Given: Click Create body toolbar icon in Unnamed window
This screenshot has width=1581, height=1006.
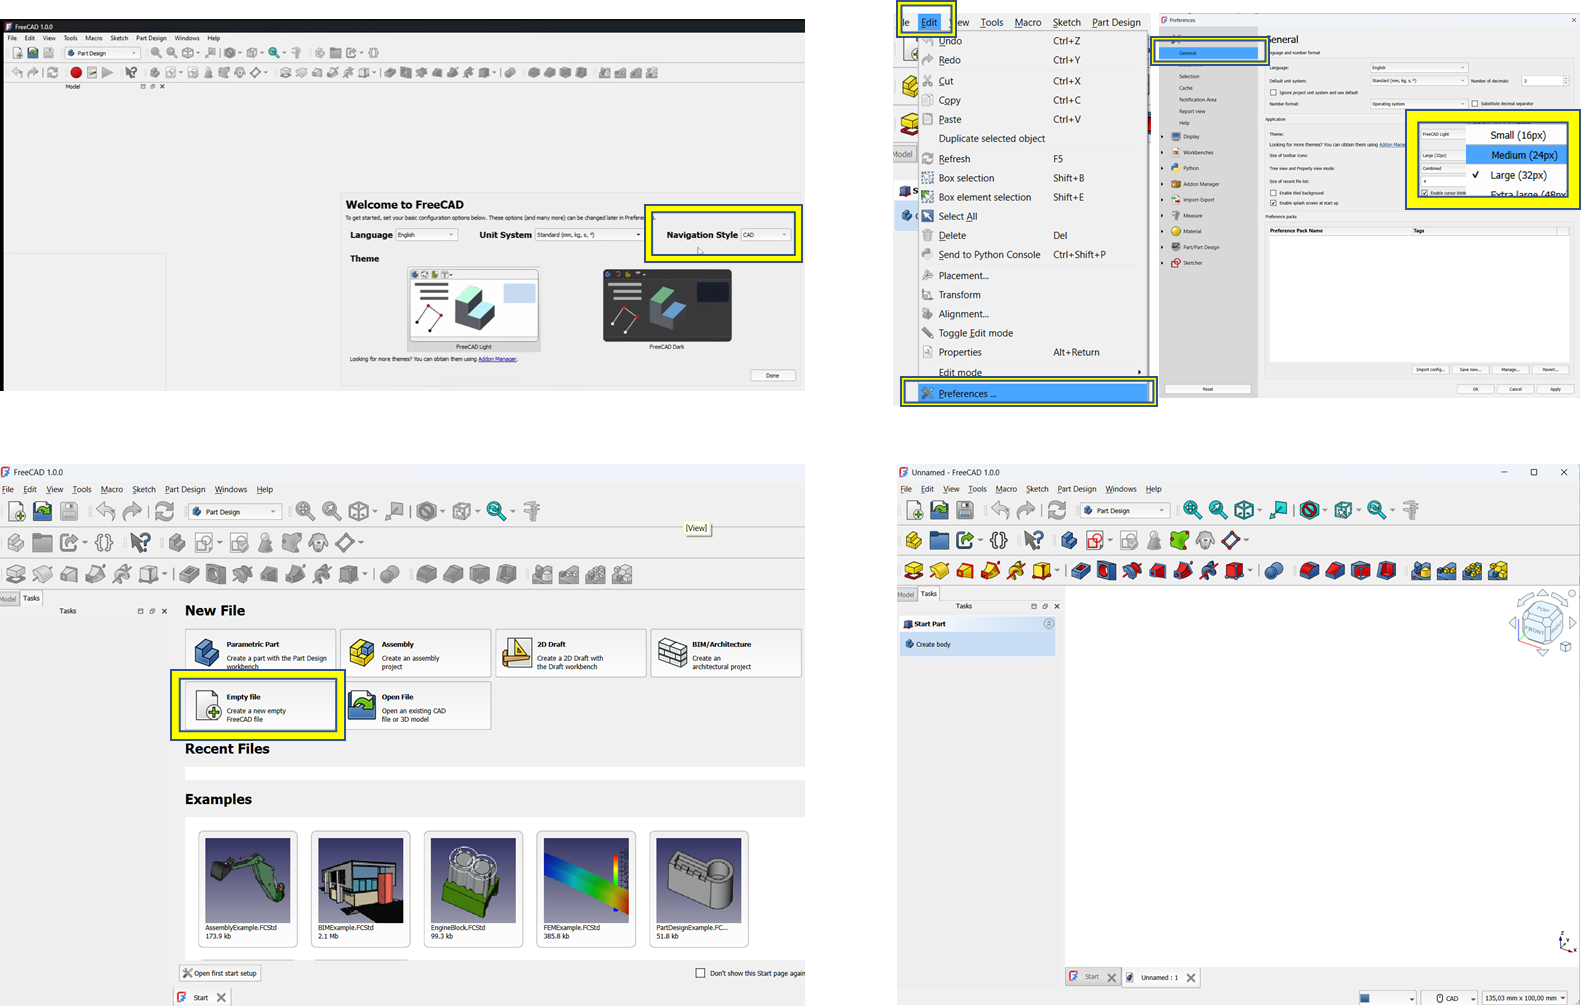Looking at the screenshot, I should [1069, 541].
